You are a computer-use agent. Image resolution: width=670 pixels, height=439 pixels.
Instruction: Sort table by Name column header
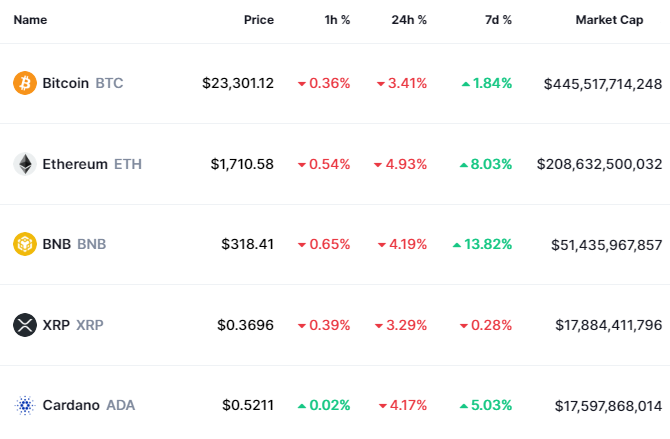coord(30,20)
